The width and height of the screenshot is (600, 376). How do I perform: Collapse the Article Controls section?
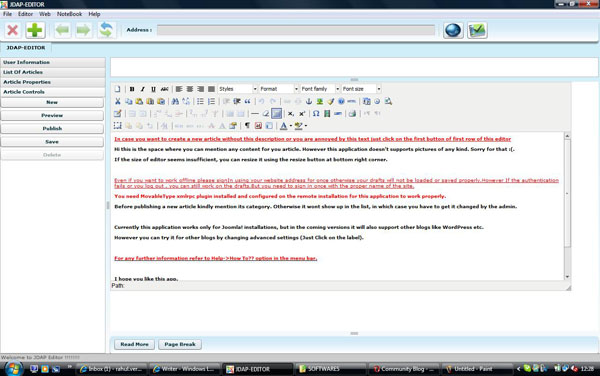[53, 92]
